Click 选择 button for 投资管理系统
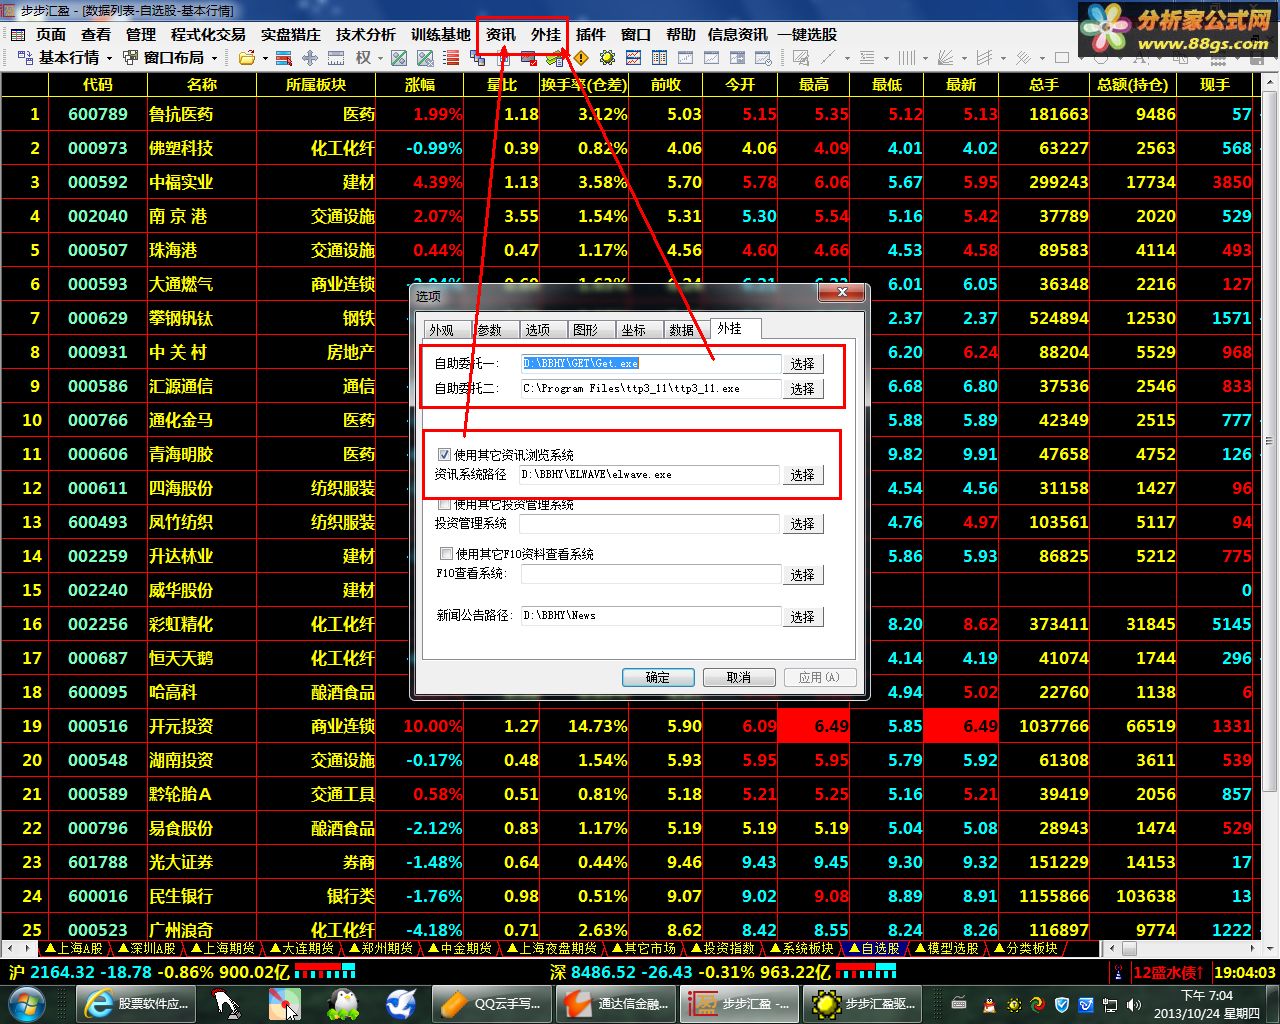The height and width of the screenshot is (1024, 1280). point(802,523)
